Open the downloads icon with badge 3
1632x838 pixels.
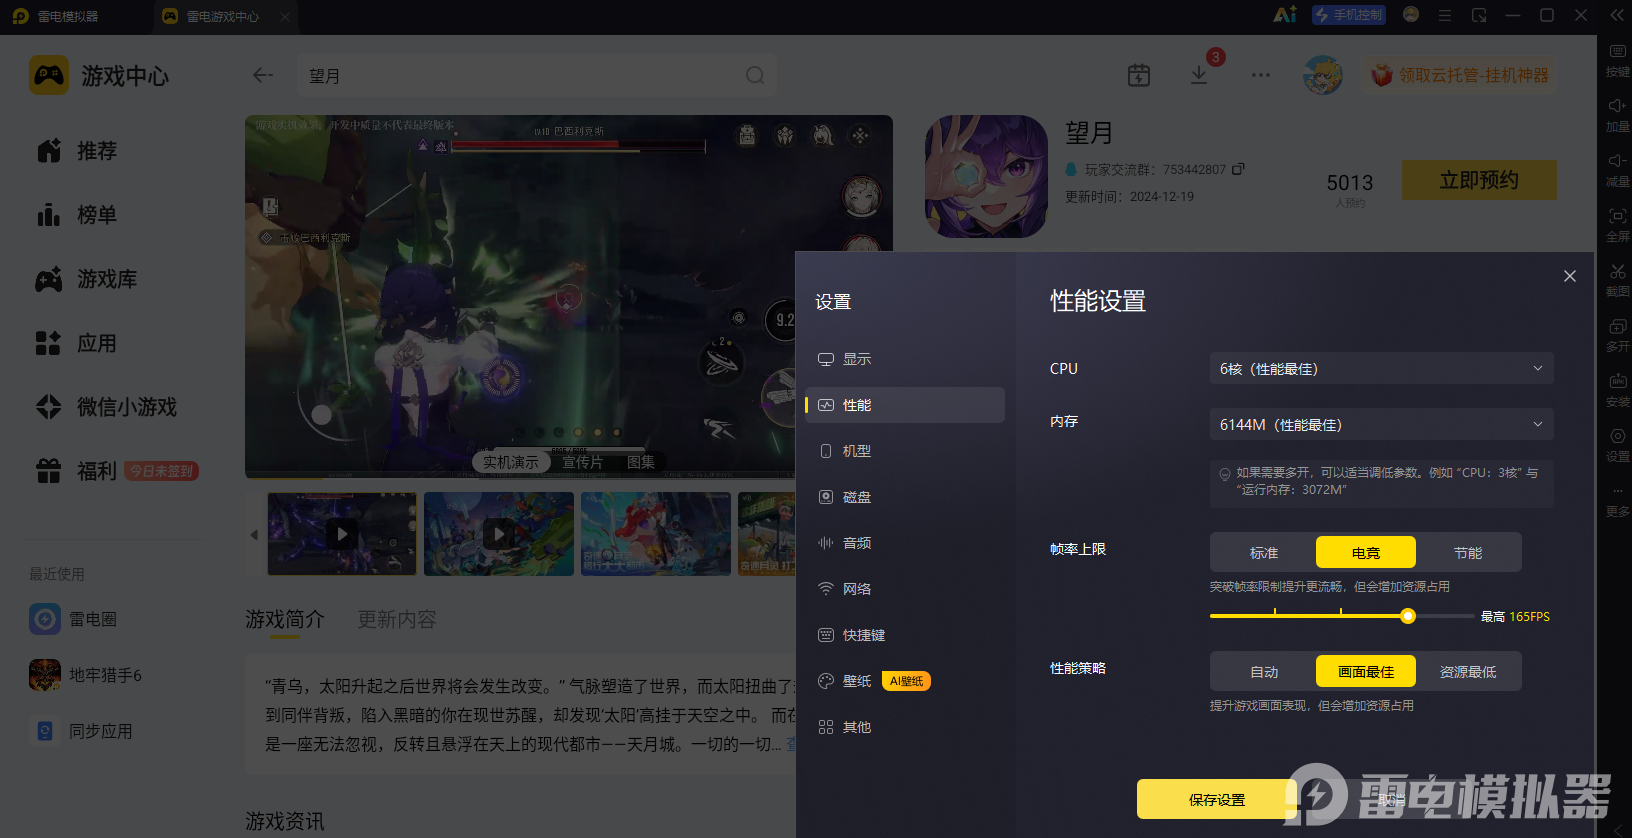coord(1199,75)
